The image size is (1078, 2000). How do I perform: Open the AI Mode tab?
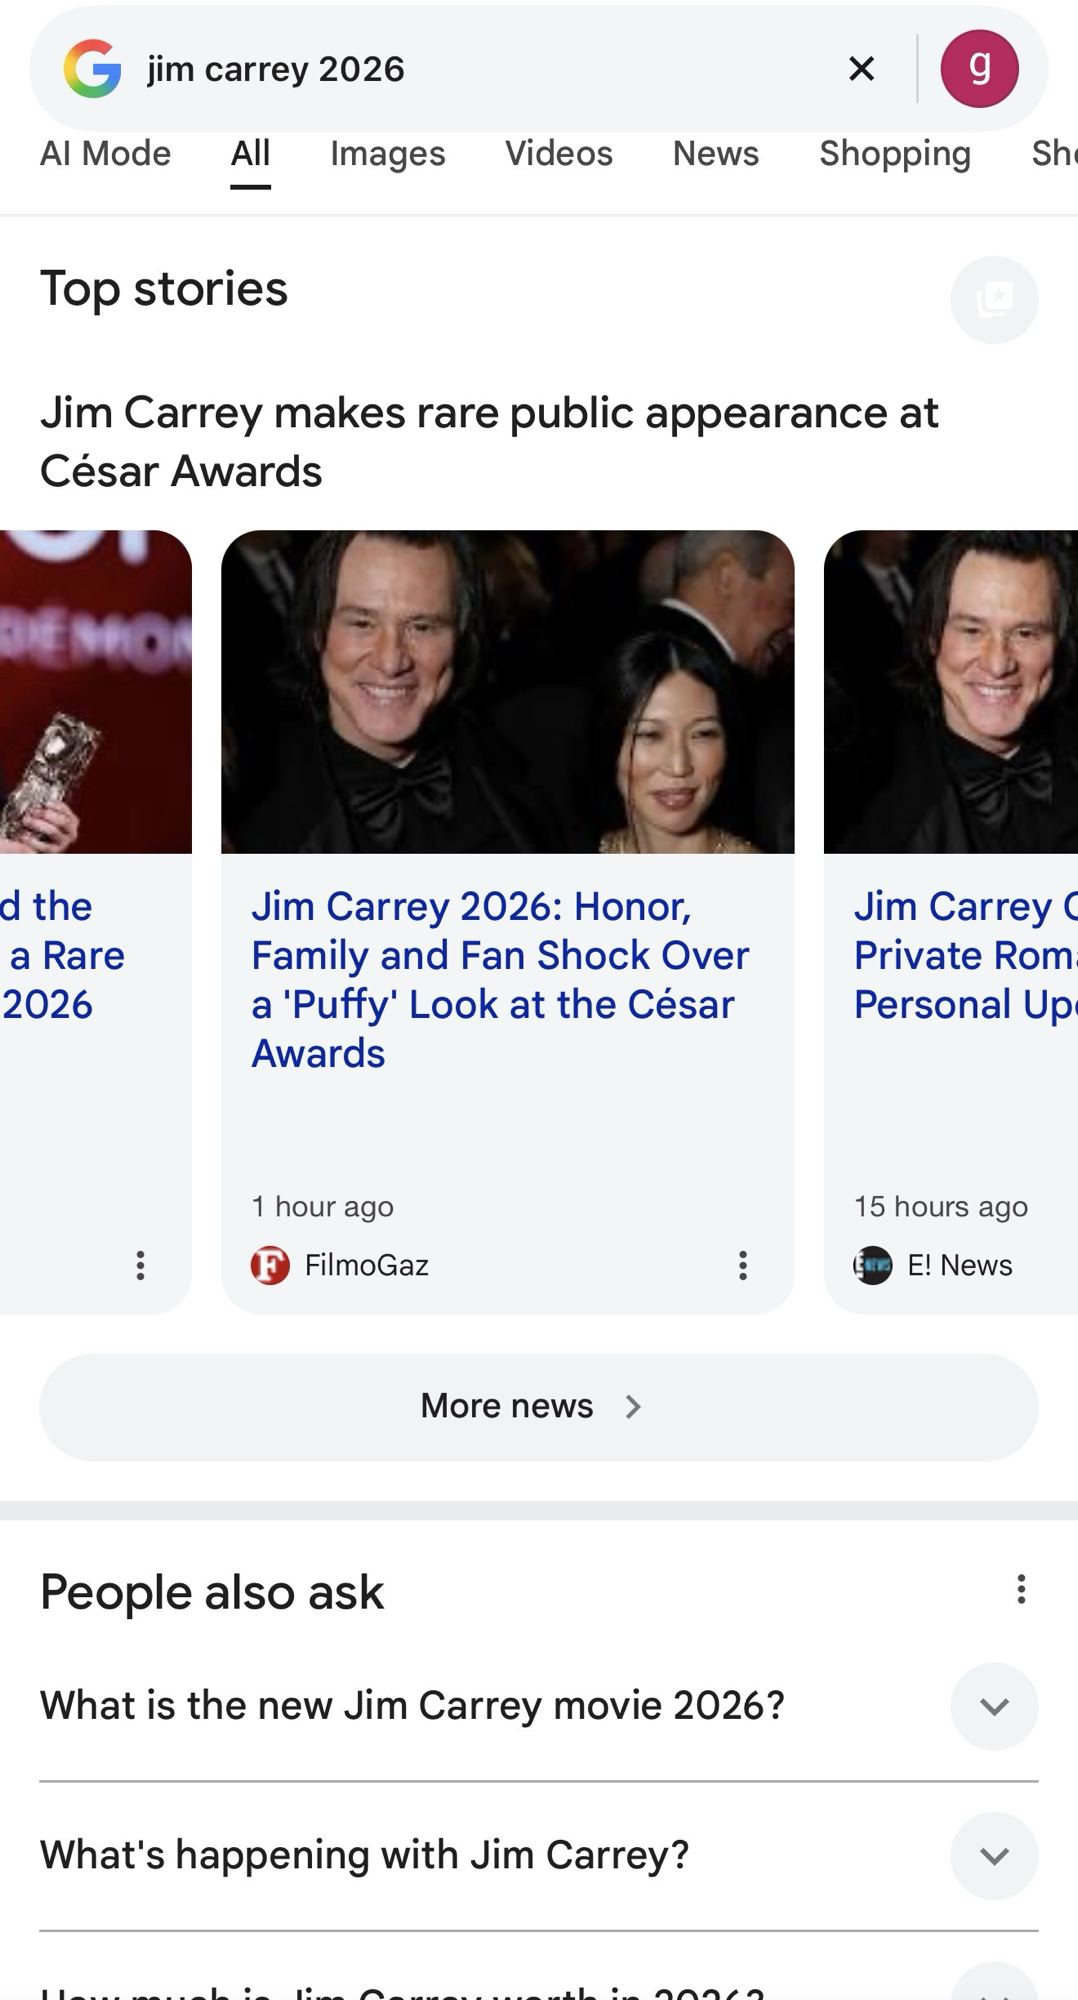105,153
